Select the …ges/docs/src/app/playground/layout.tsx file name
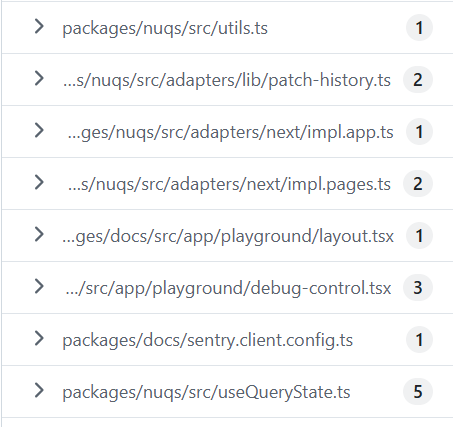This screenshot has width=453, height=427. [x=228, y=236]
